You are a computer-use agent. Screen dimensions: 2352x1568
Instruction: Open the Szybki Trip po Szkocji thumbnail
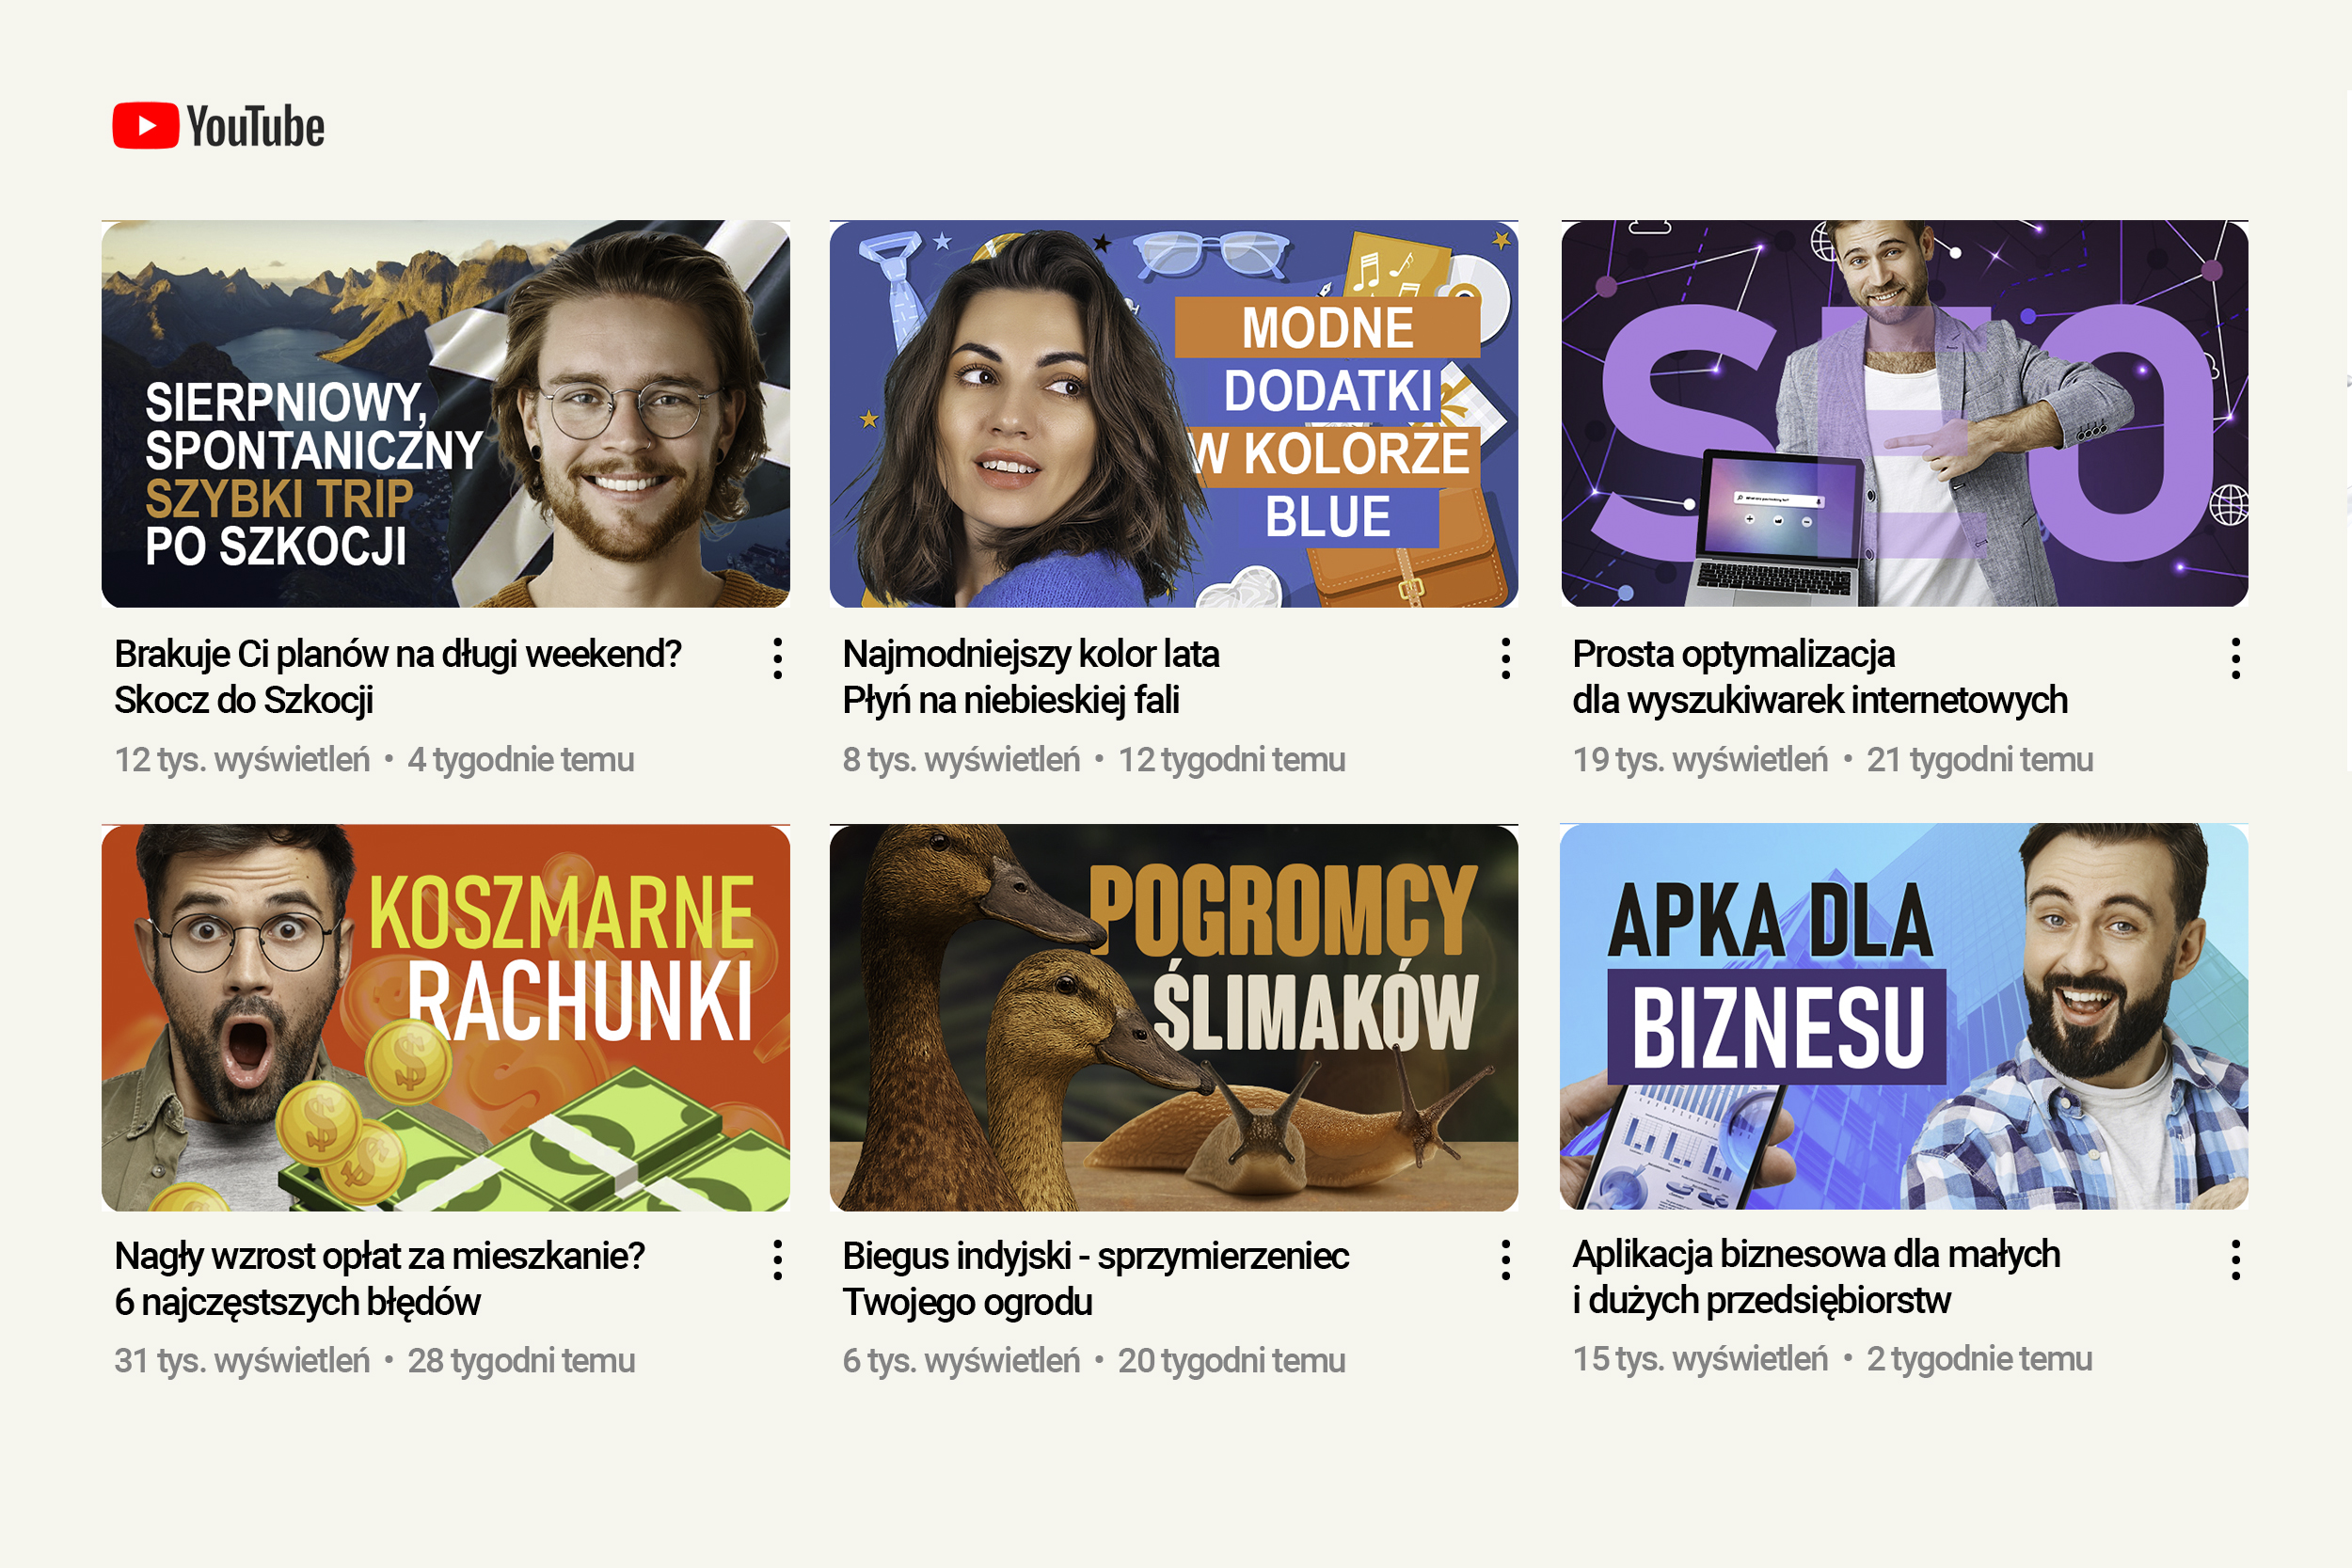click(445, 413)
